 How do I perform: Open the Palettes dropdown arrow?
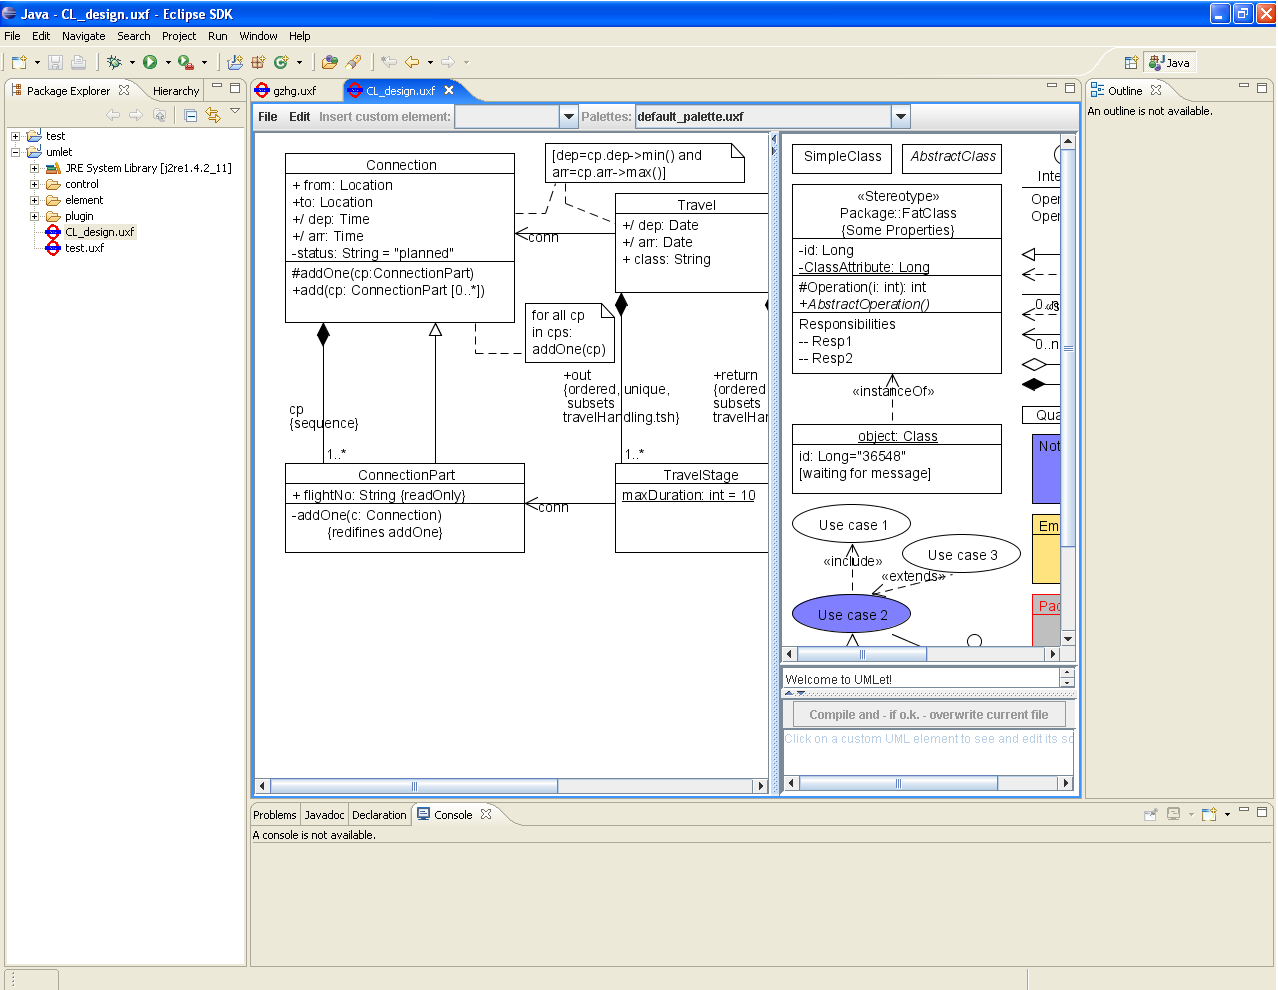900,117
